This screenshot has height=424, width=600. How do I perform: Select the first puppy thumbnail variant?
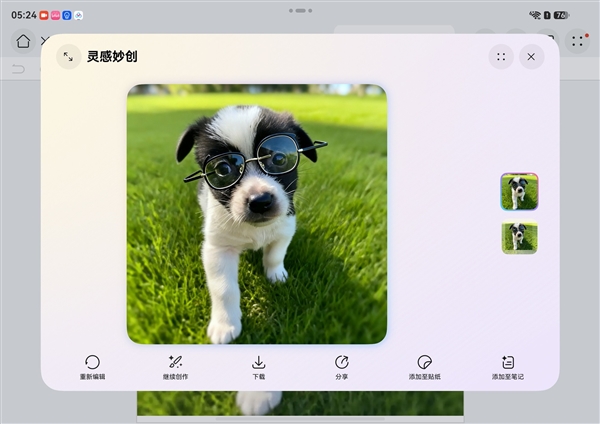(519, 191)
